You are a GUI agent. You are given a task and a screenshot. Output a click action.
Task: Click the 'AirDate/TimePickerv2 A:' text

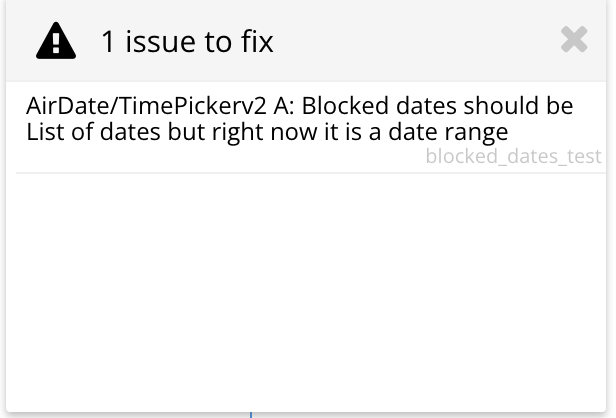(160, 106)
